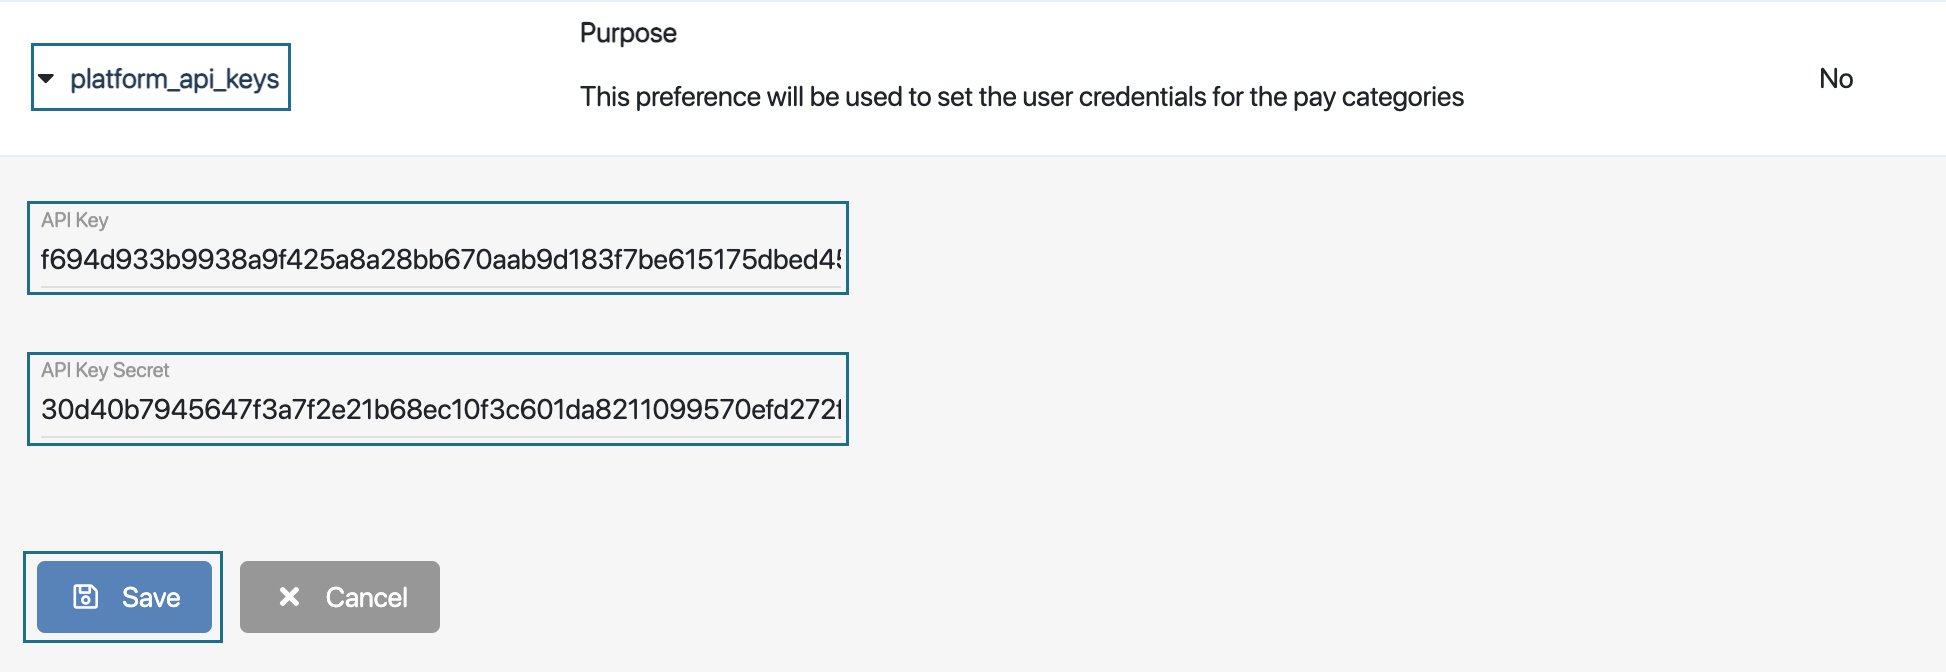Click the 'API Key' field label
Image resolution: width=1946 pixels, height=672 pixels.
(x=75, y=220)
